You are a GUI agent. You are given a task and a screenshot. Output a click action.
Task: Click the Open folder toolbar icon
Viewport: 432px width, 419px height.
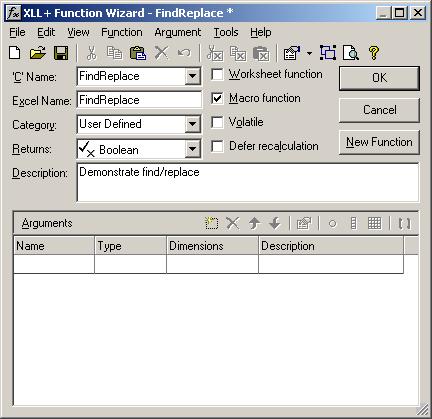coord(38,53)
